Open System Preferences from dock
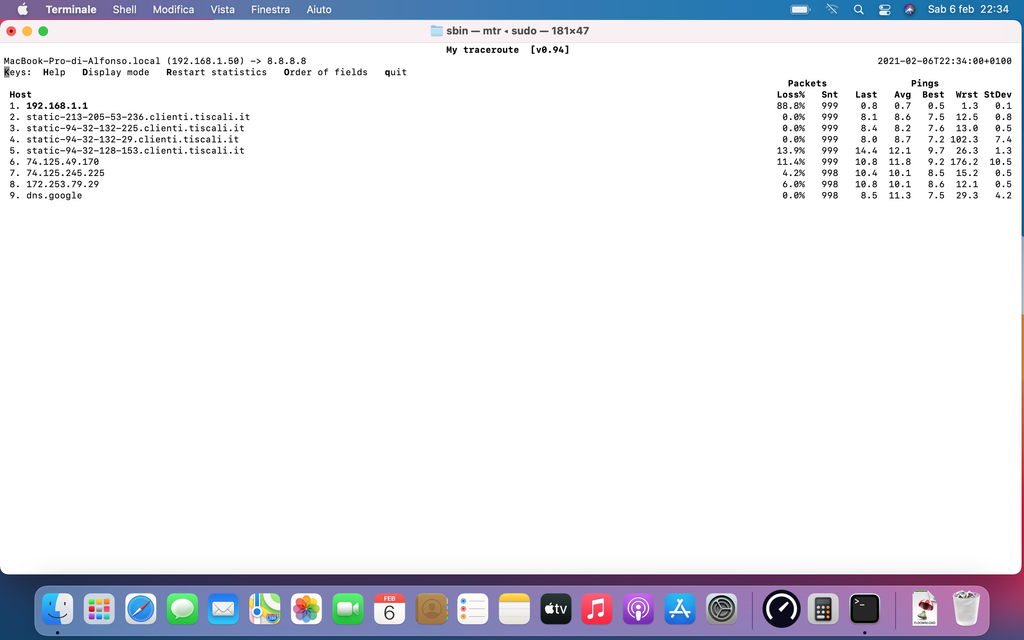This screenshot has width=1024, height=640. (x=722, y=608)
